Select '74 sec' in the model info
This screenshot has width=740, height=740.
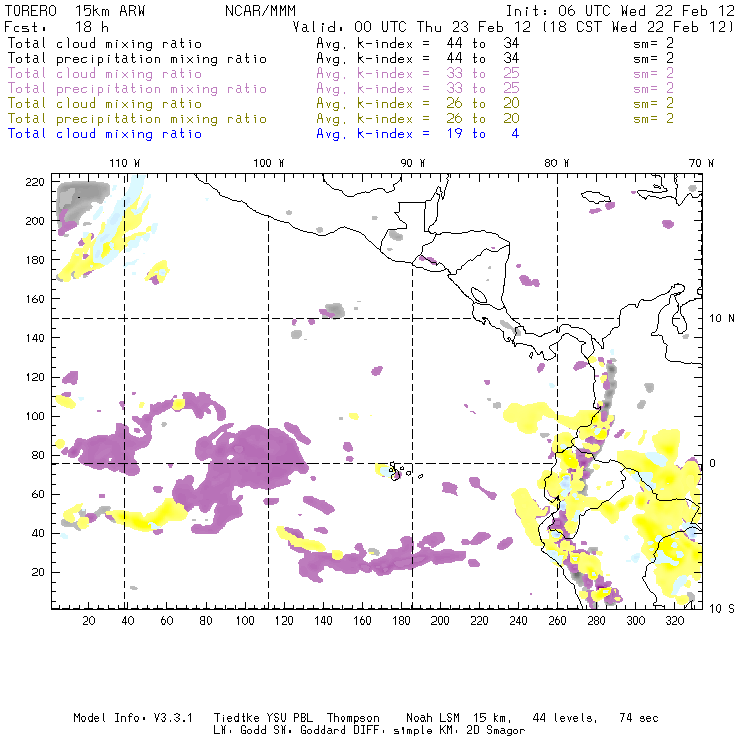pyautogui.click(x=639, y=718)
